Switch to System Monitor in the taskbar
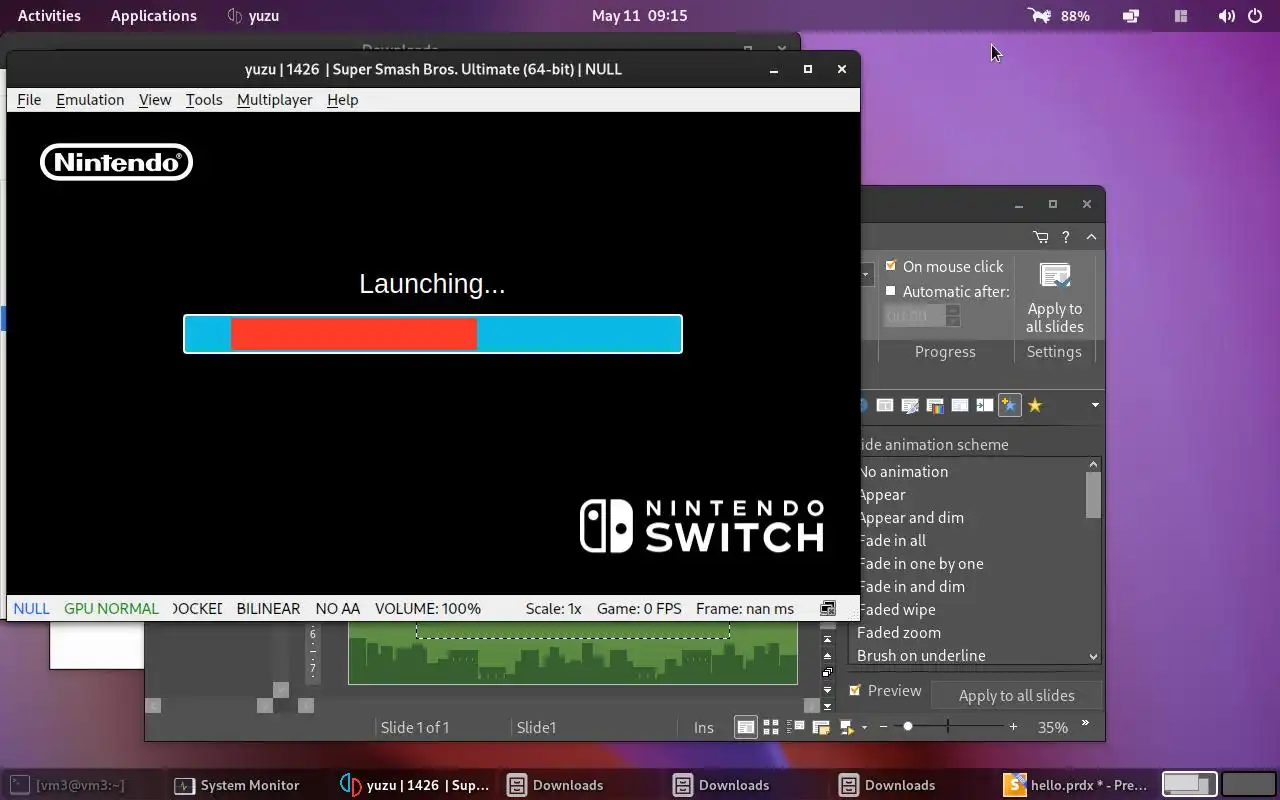The height and width of the screenshot is (800, 1280). click(237, 785)
